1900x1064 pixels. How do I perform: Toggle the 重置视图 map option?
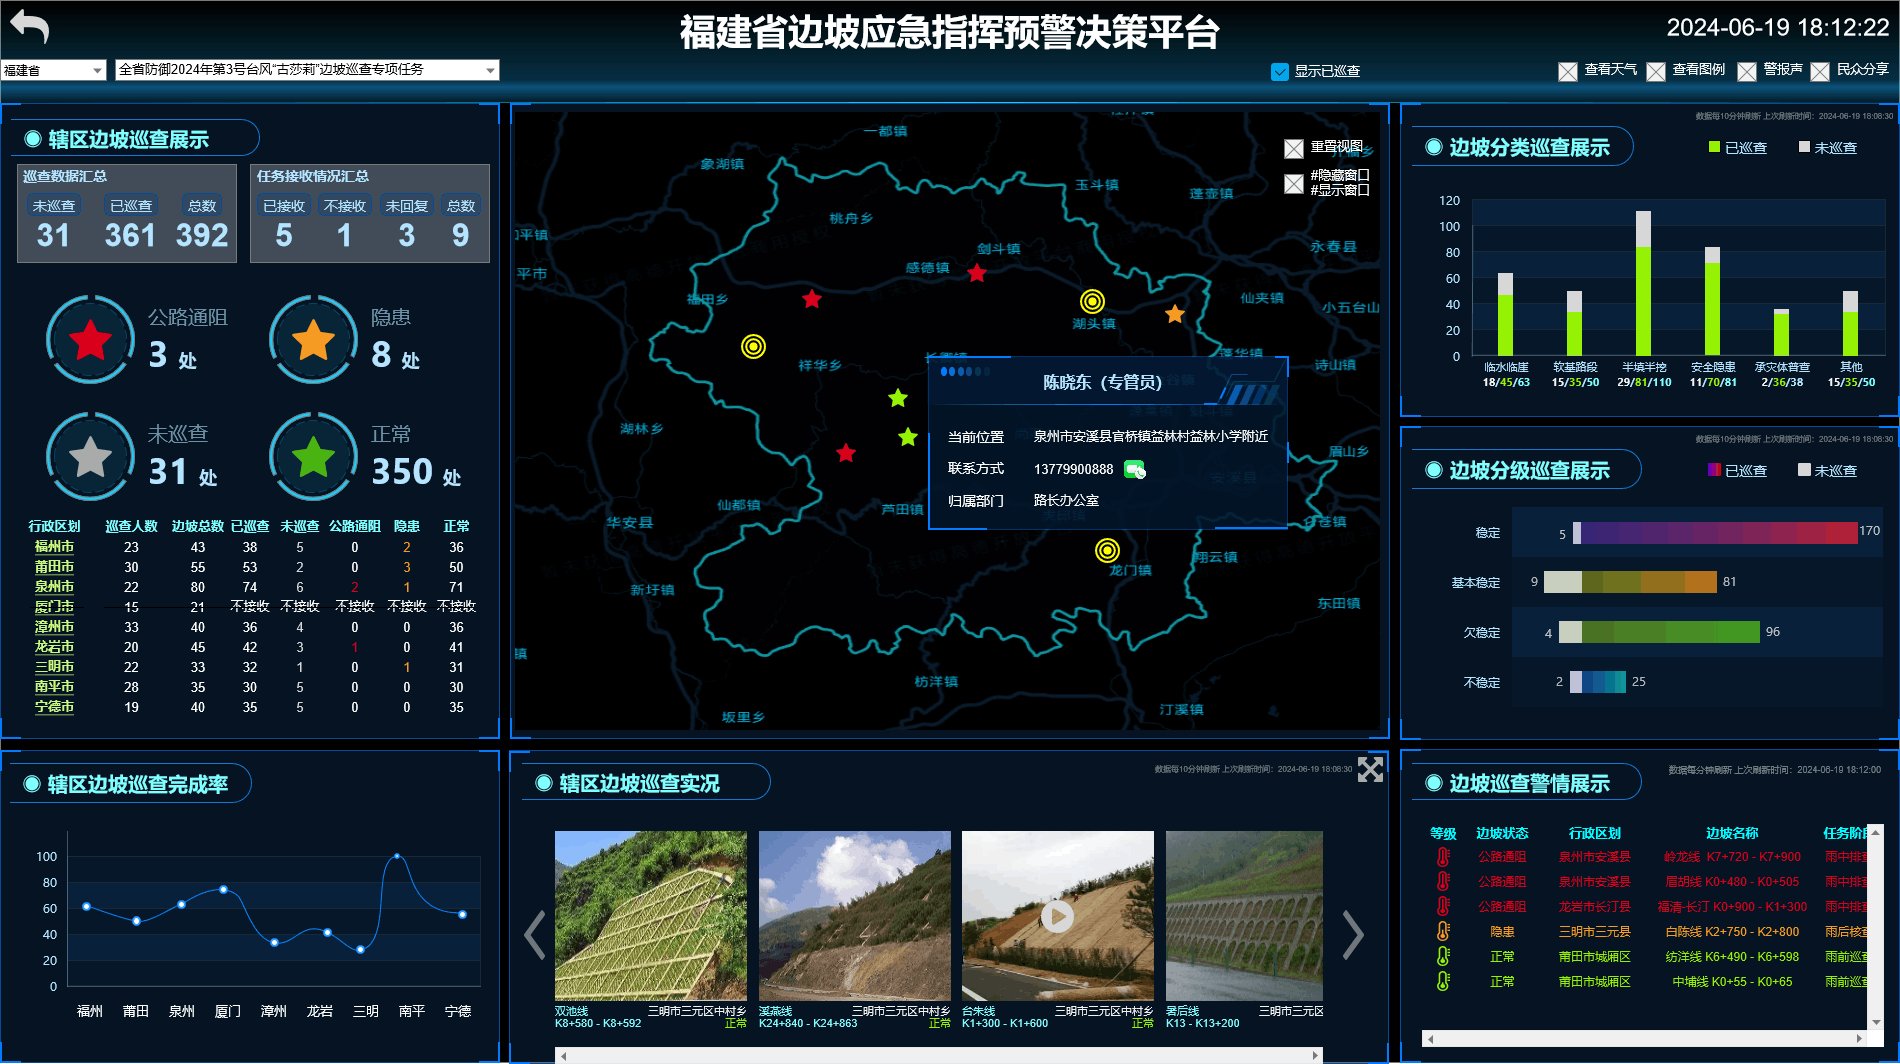(1294, 149)
